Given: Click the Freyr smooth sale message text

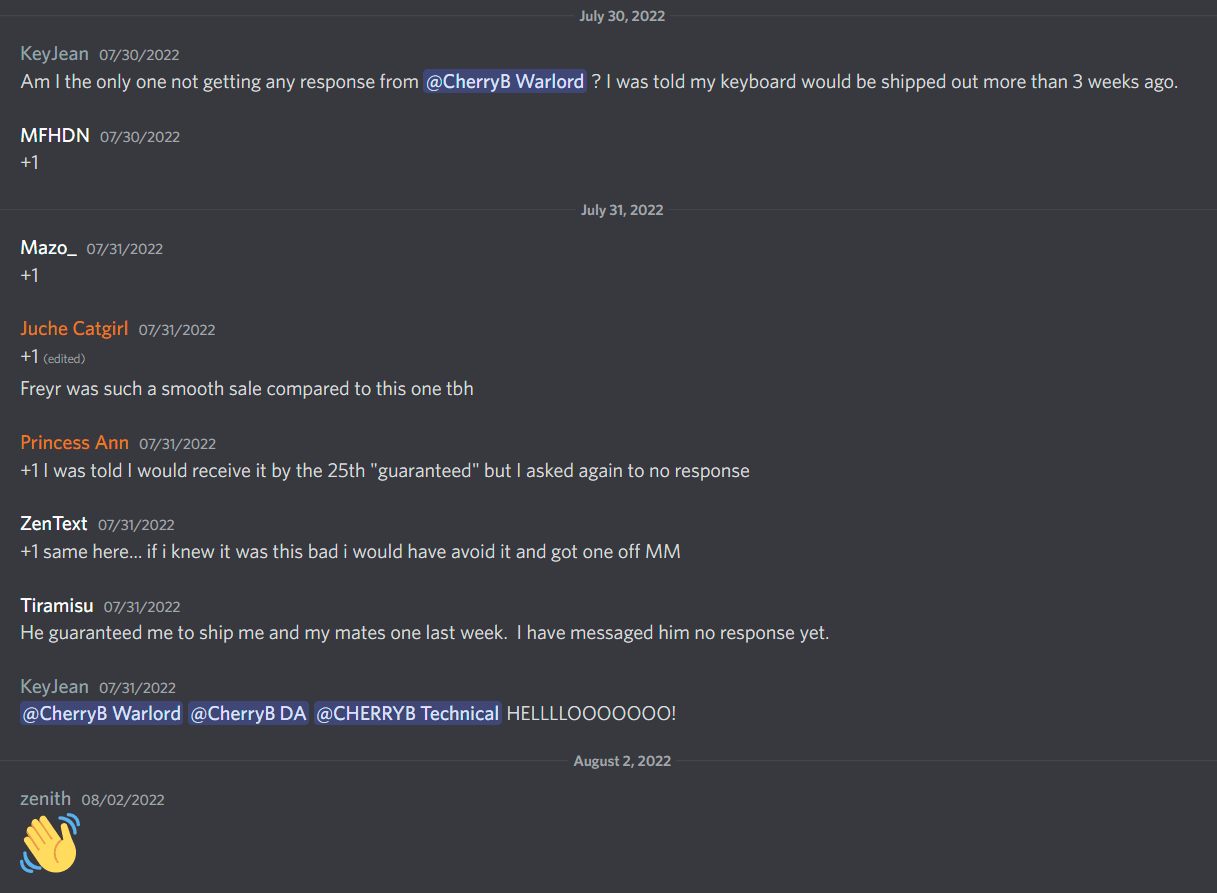Looking at the screenshot, I should tap(247, 389).
